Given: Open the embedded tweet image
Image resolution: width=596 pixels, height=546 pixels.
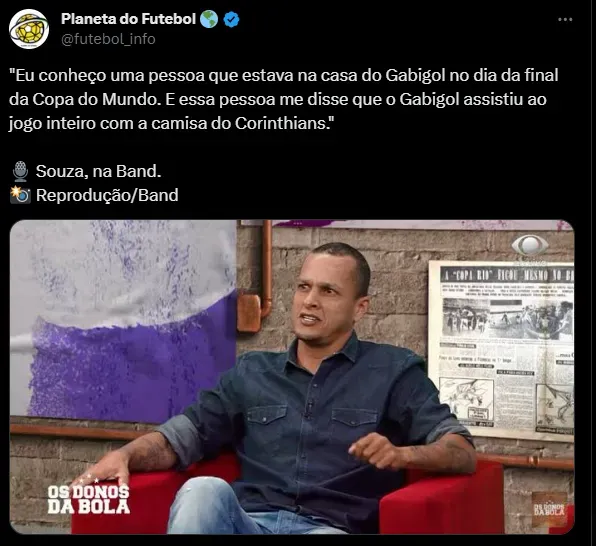Looking at the screenshot, I should (292, 377).
